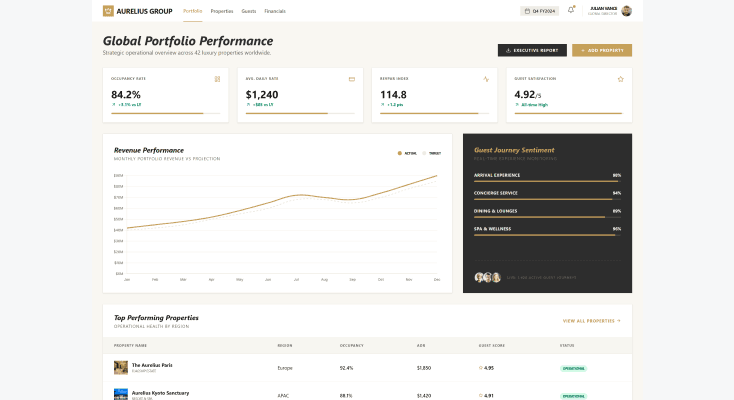Click the ADR column header
The width and height of the screenshot is (734, 400).
coord(421,346)
